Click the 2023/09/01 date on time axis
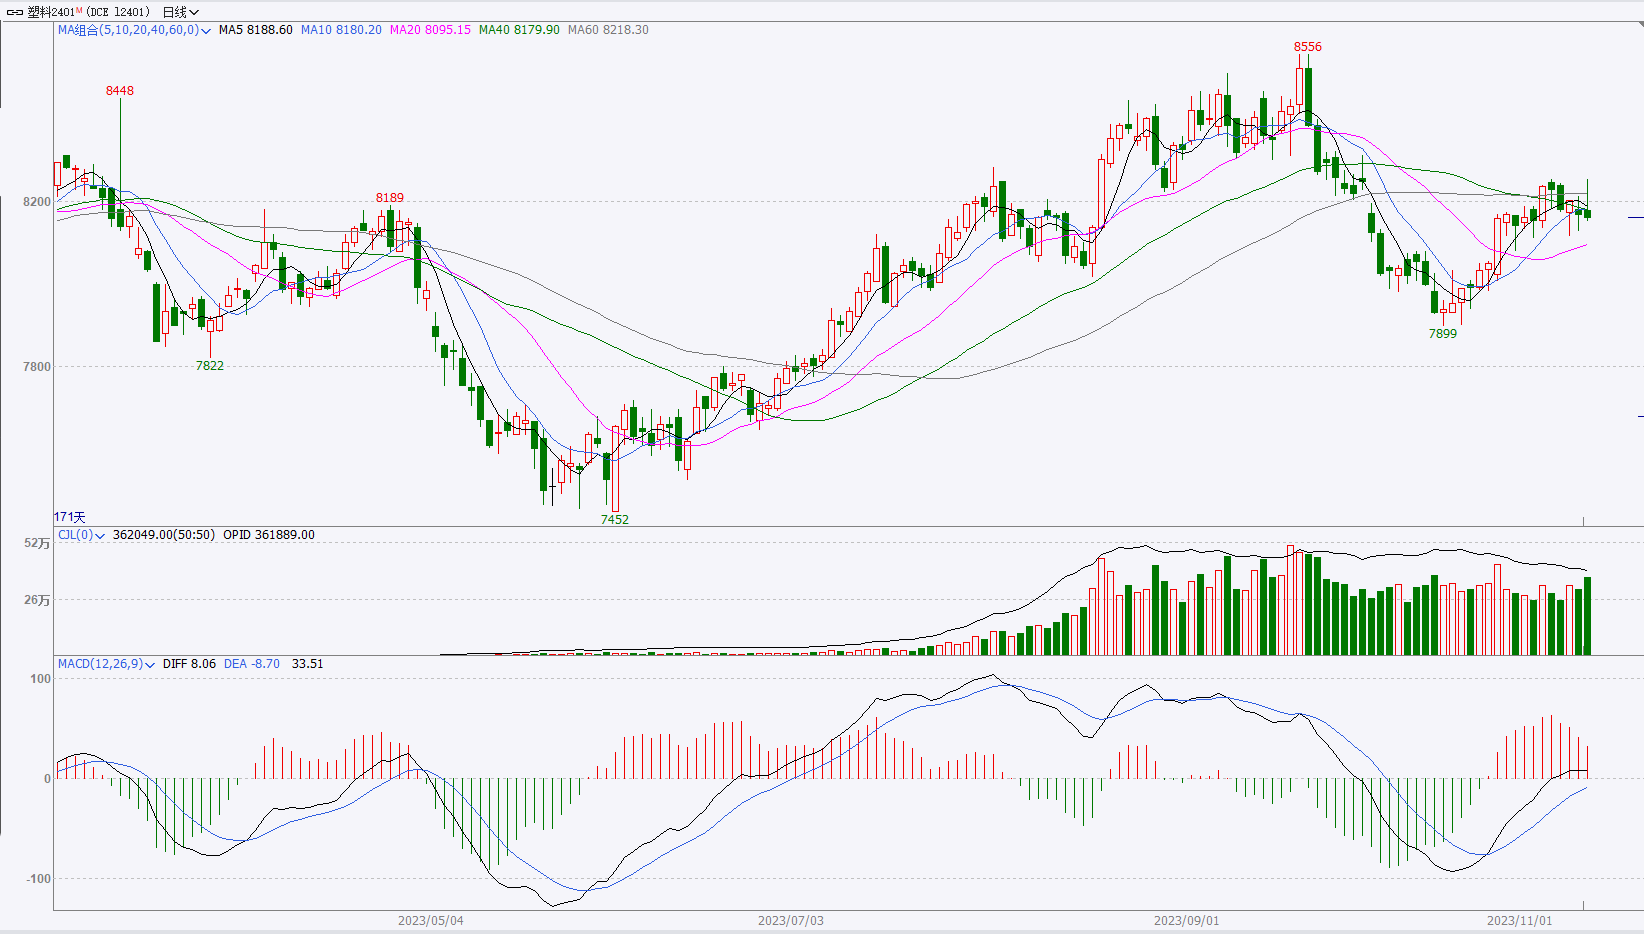The height and width of the screenshot is (934, 1644). 1186,920
